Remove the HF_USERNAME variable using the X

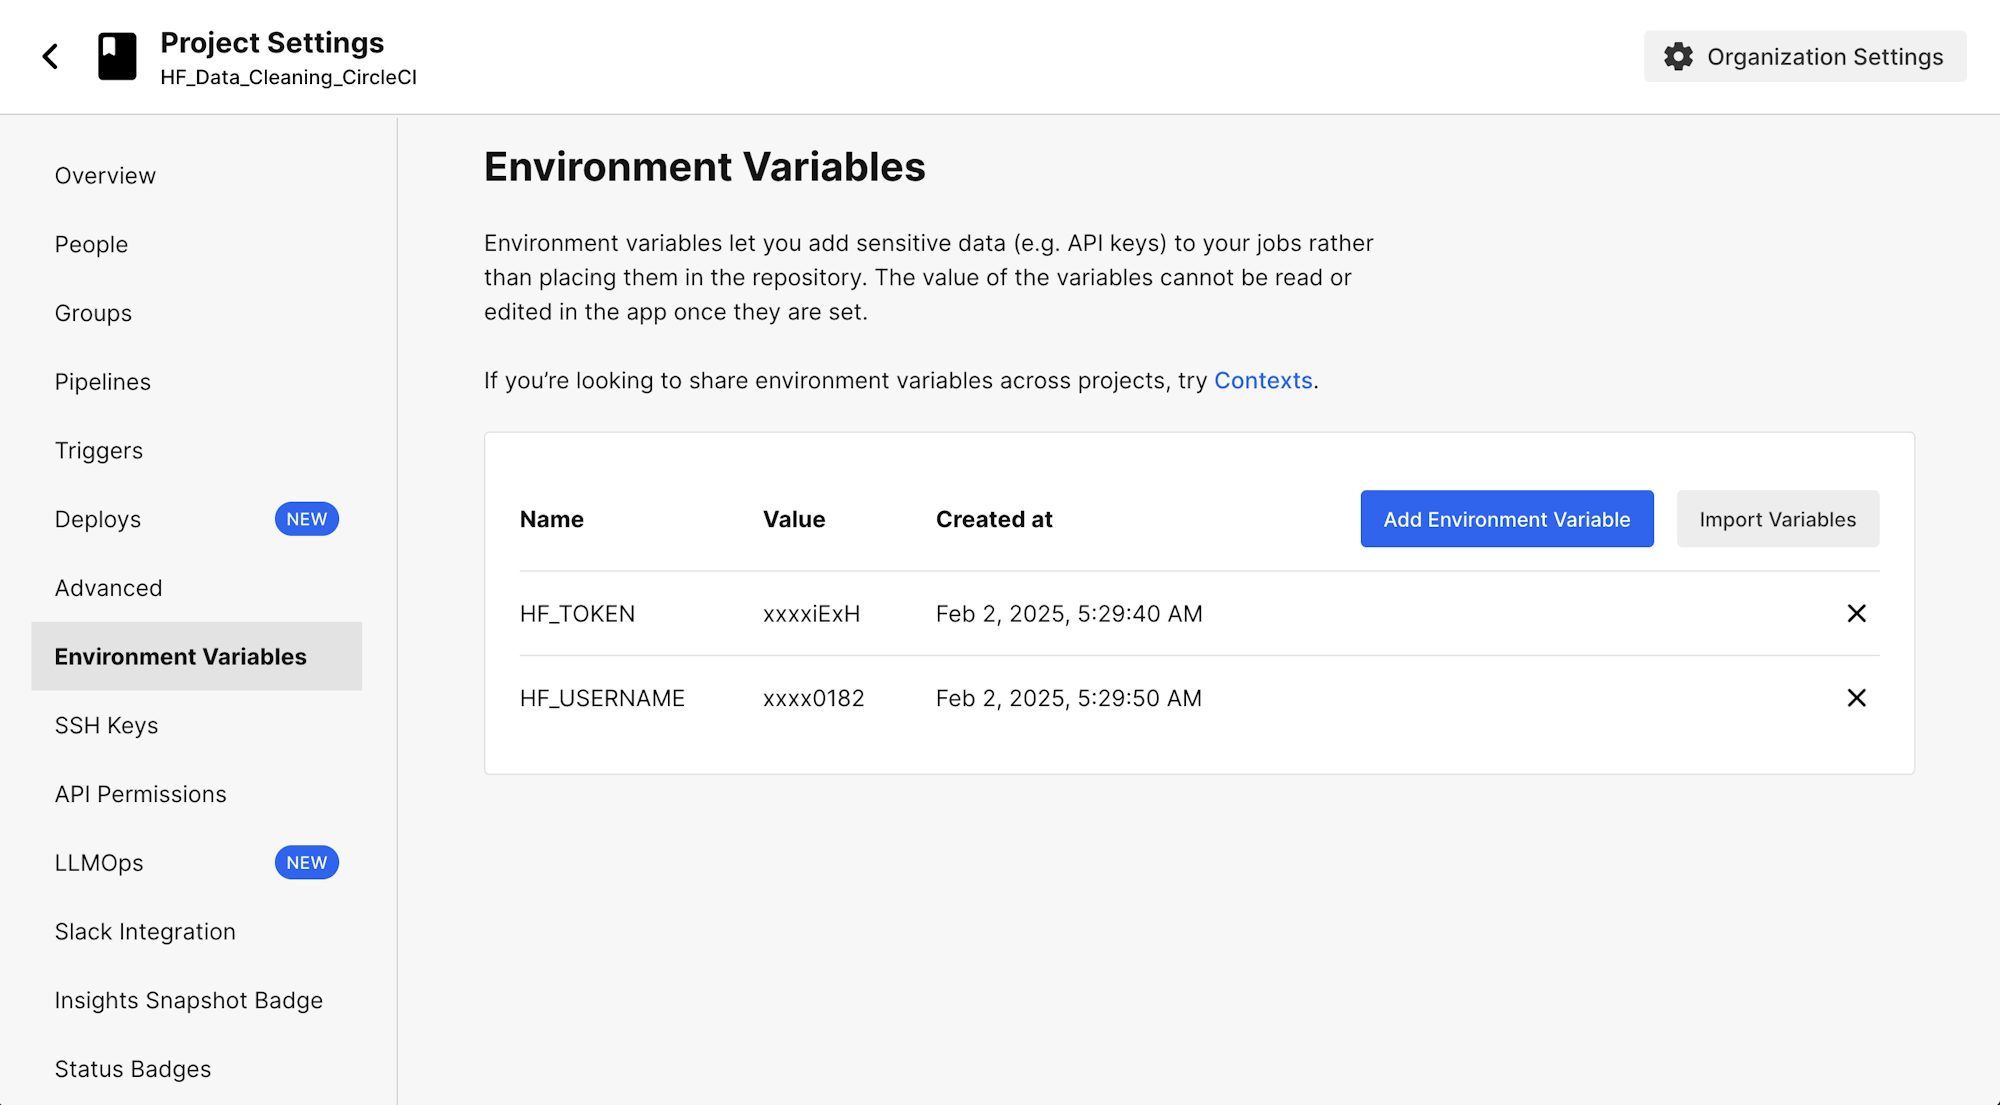(1857, 698)
